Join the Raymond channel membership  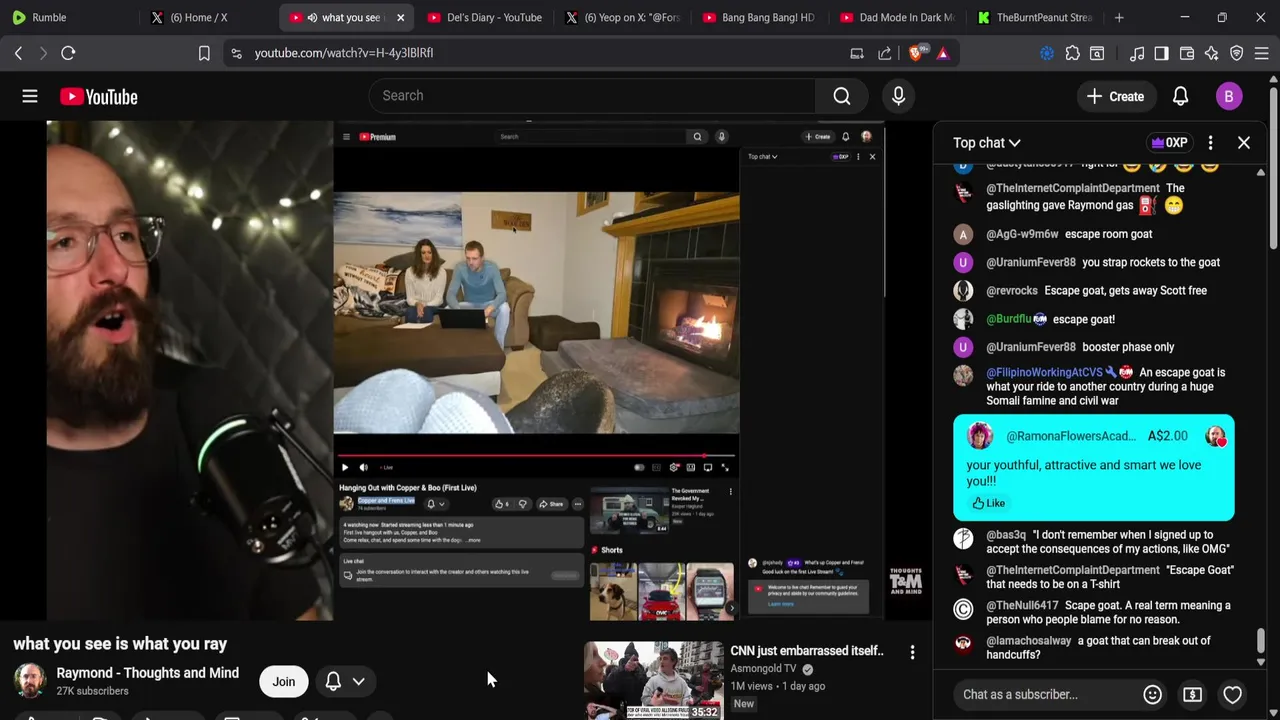point(284,682)
